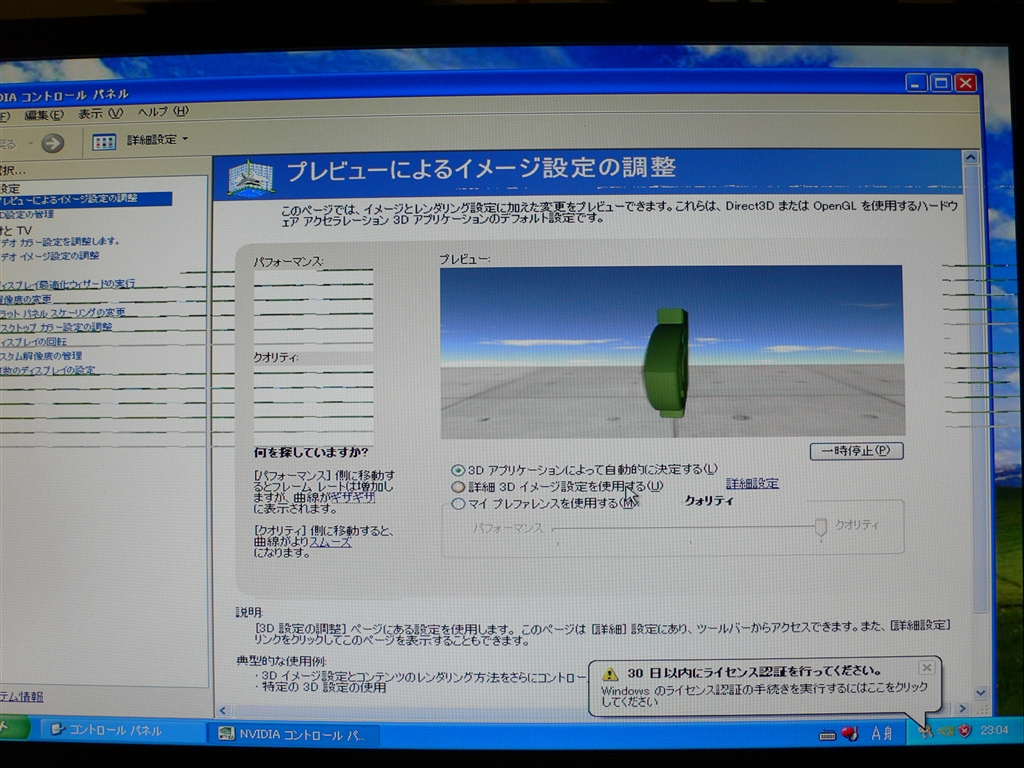Select マイ プレファレンスを使用する radio button
Screen dimensions: 1024x768
pyautogui.click(x=458, y=504)
